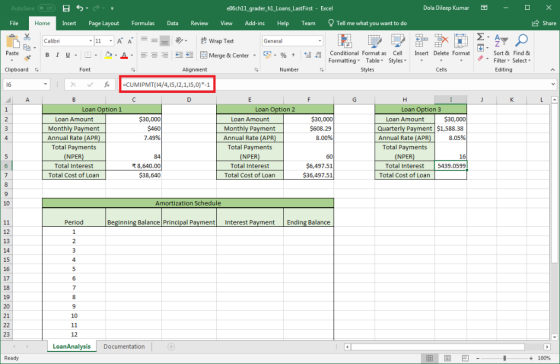Screen dimensions: 560x364
Task: Toggle Align Right for the cell
Action: coord(165,55)
